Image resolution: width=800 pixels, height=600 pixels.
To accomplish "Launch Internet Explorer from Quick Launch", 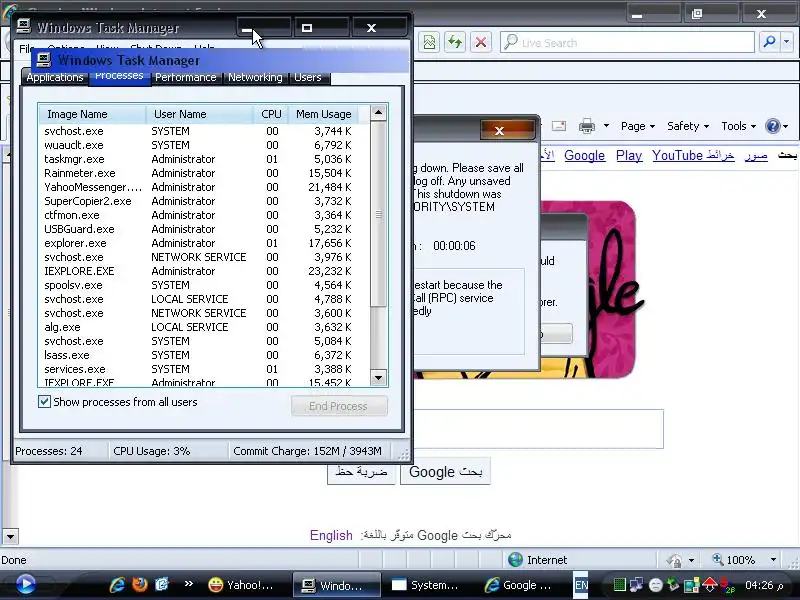I will click(x=117, y=585).
